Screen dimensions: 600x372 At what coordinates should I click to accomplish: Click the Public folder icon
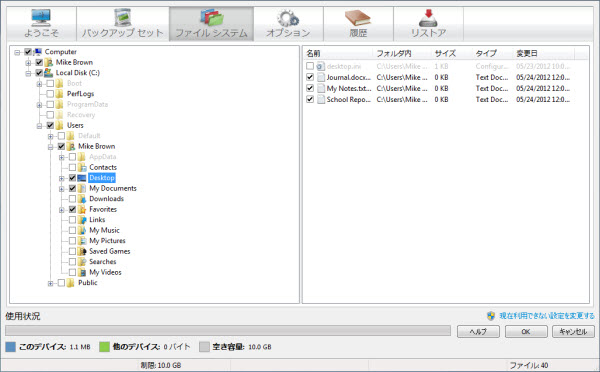coord(70,283)
